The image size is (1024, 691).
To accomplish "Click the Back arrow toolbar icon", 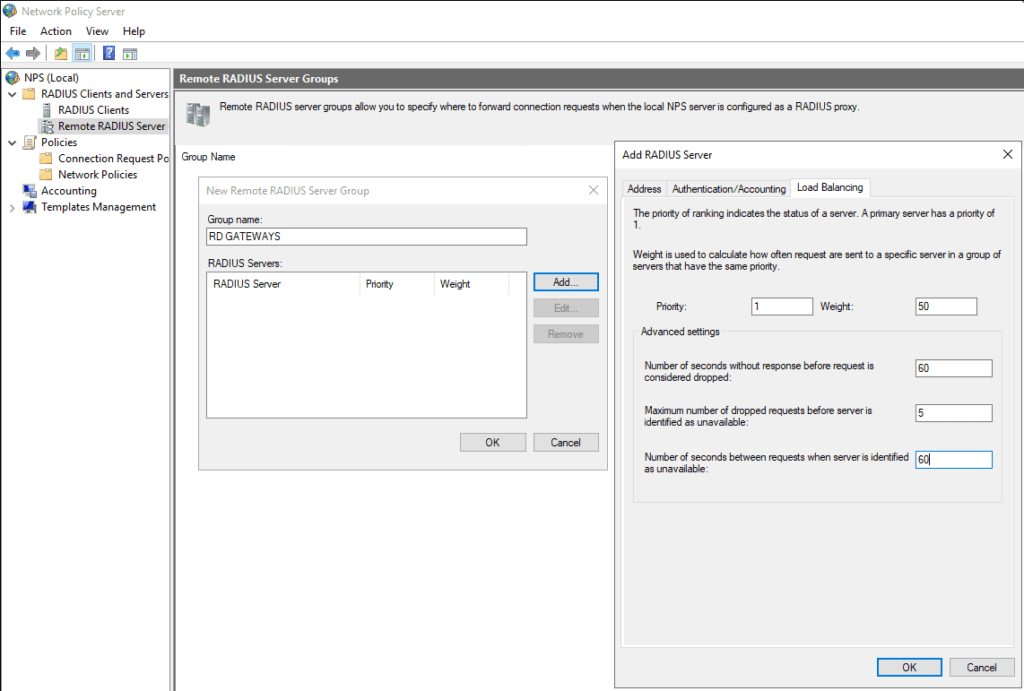I will coord(13,53).
